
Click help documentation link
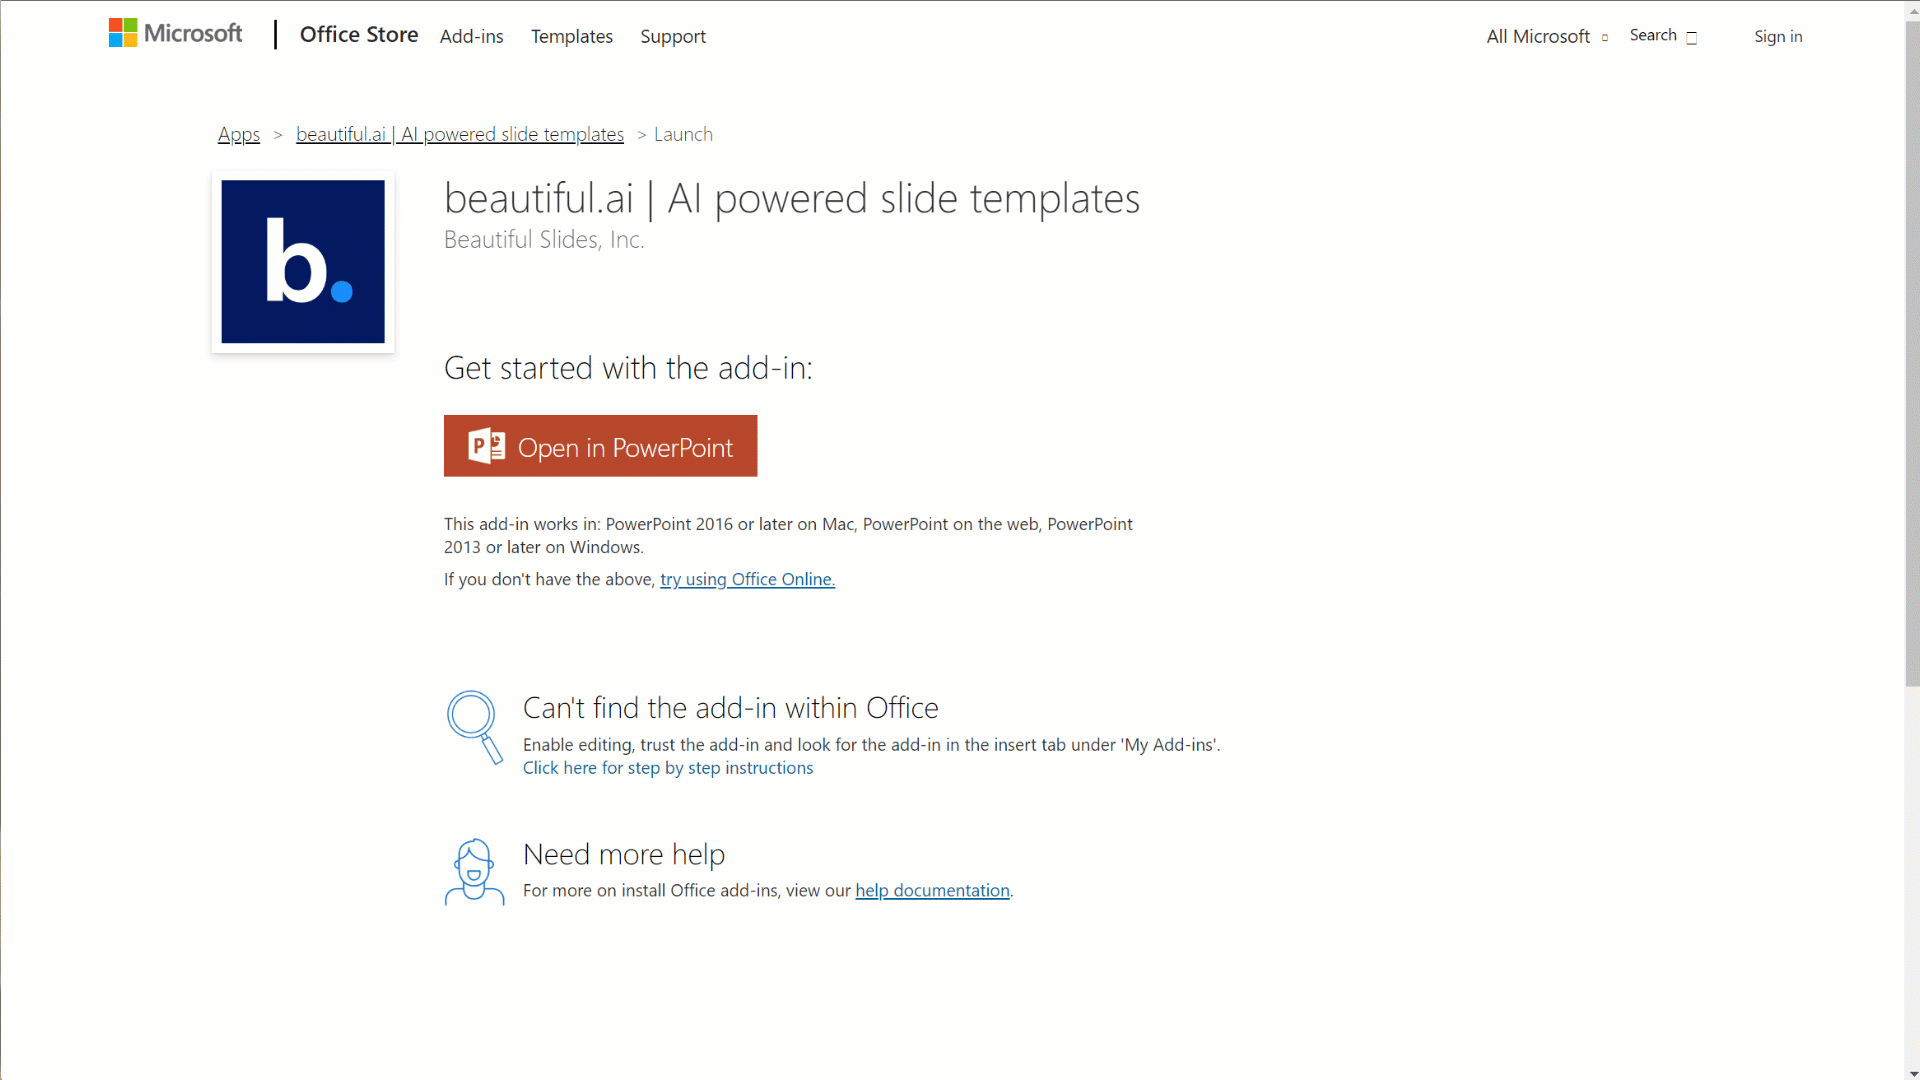coord(932,890)
